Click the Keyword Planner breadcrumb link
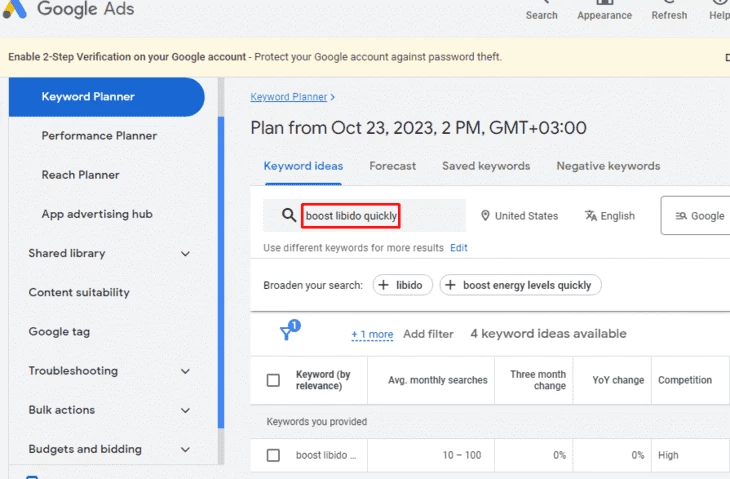The image size is (730, 479). tap(289, 97)
